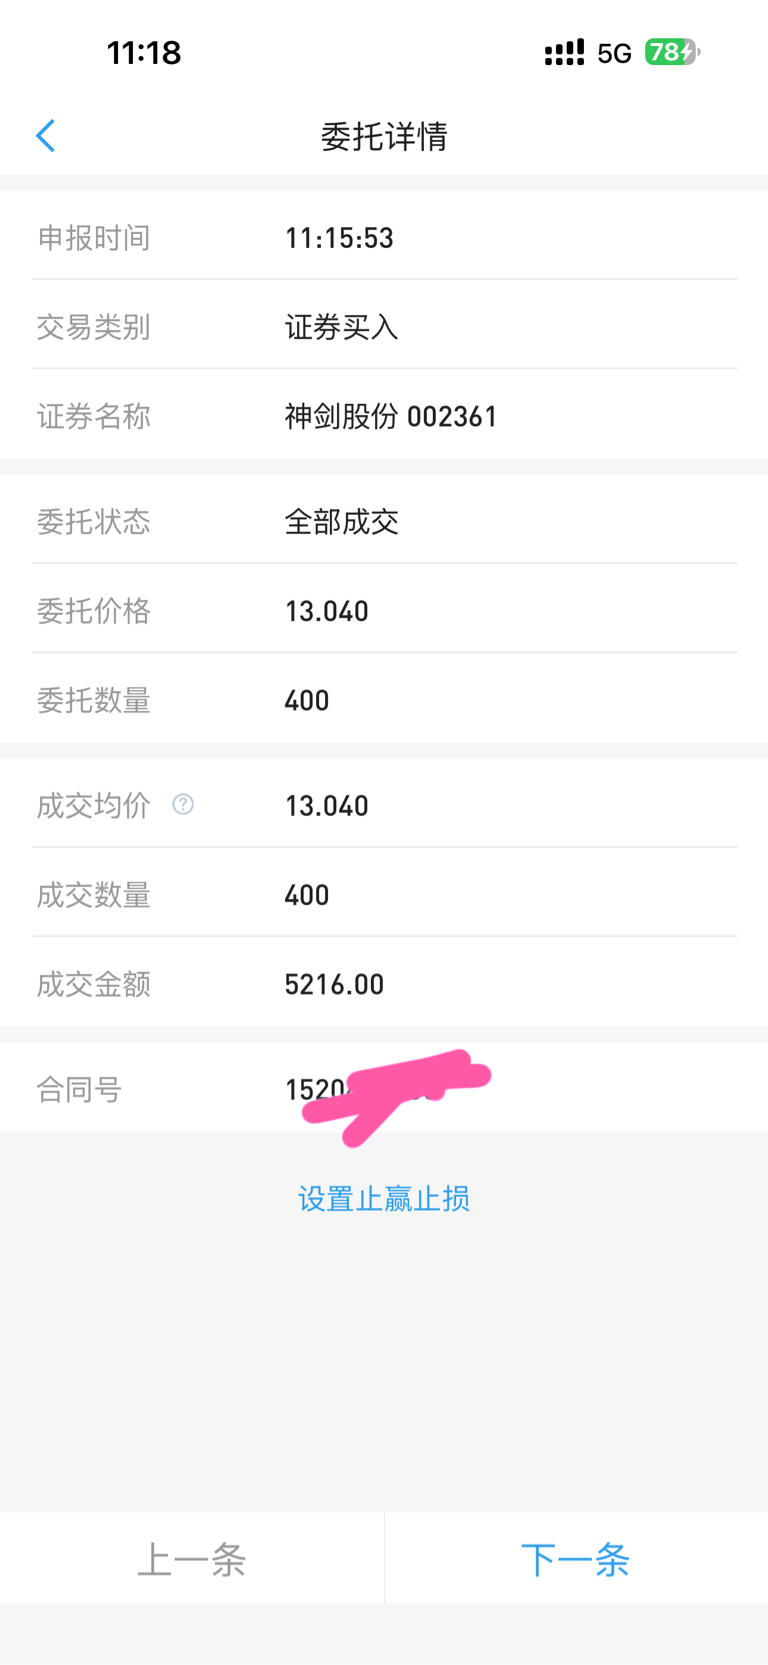768x1665 pixels.
Task: Select the 委托详情 page title
Action: click(x=384, y=136)
